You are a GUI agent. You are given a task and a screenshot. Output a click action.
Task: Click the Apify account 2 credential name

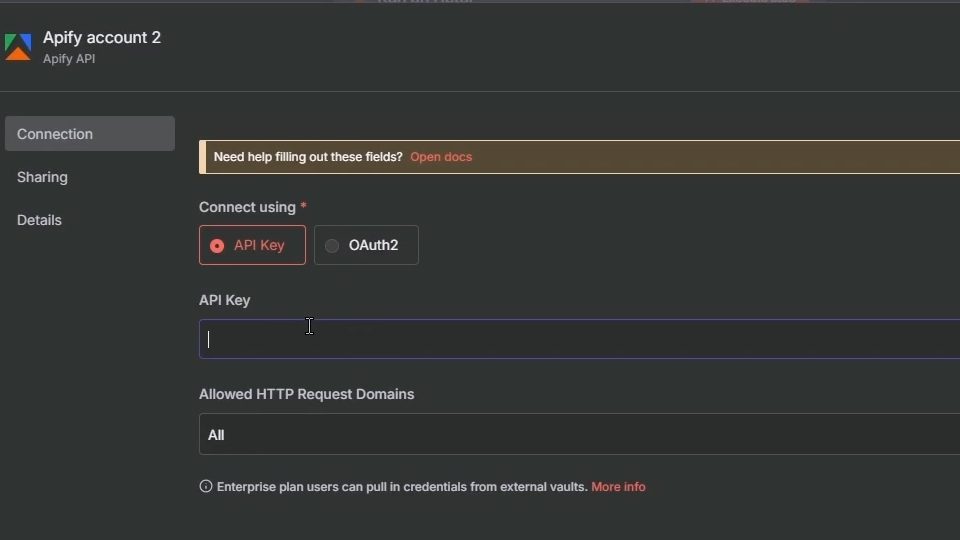tap(102, 38)
